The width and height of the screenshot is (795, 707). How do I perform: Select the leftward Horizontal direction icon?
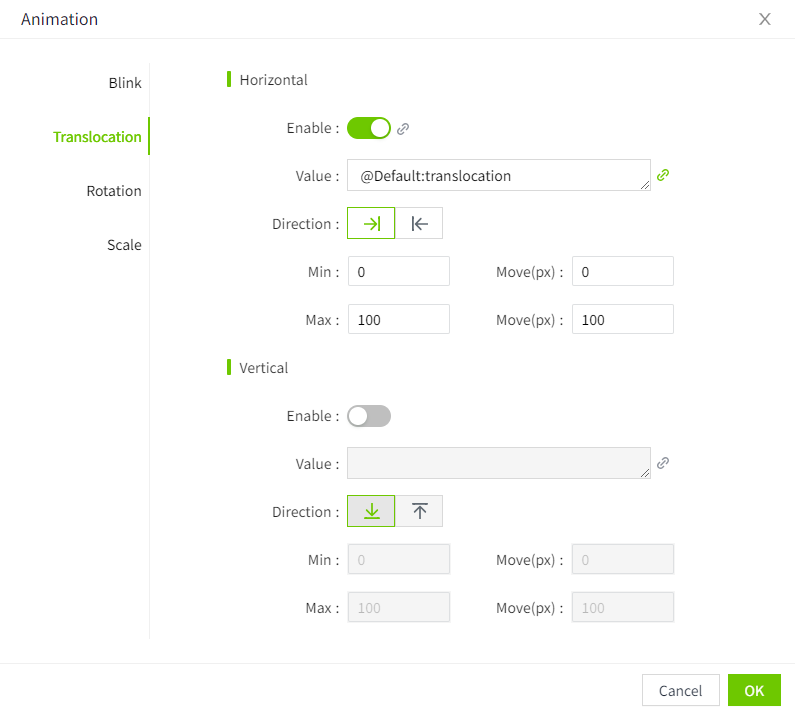click(419, 224)
